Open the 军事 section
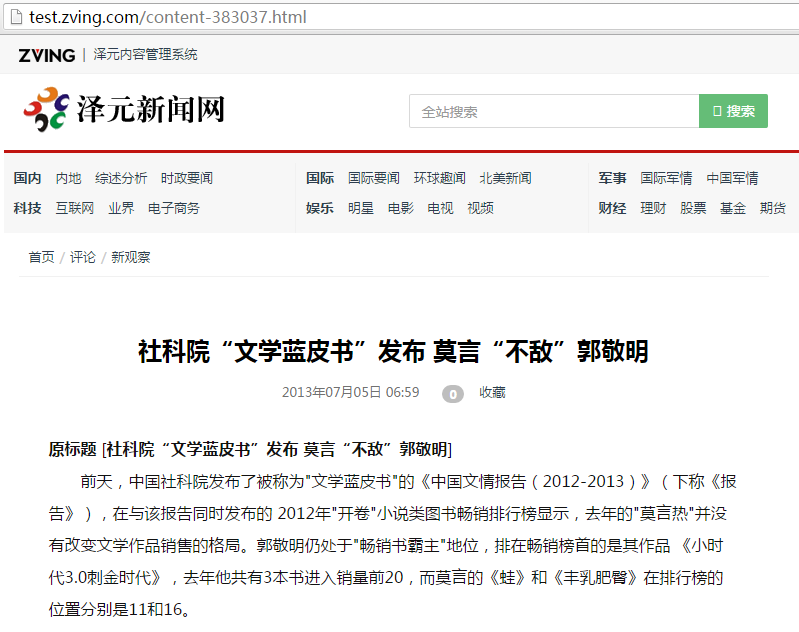Image resolution: width=799 pixels, height=632 pixels. pyautogui.click(x=612, y=178)
